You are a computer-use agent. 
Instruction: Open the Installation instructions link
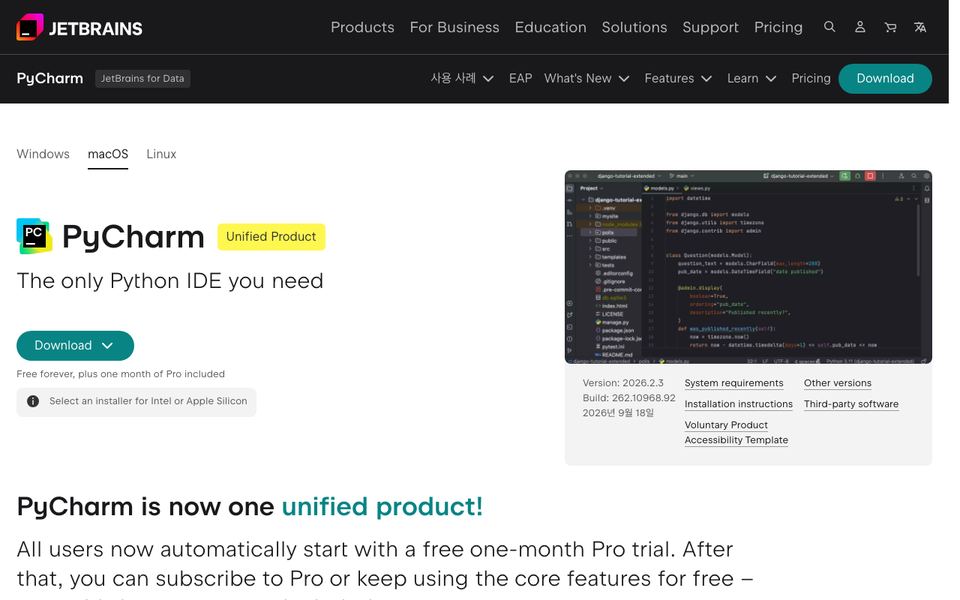[738, 404]
